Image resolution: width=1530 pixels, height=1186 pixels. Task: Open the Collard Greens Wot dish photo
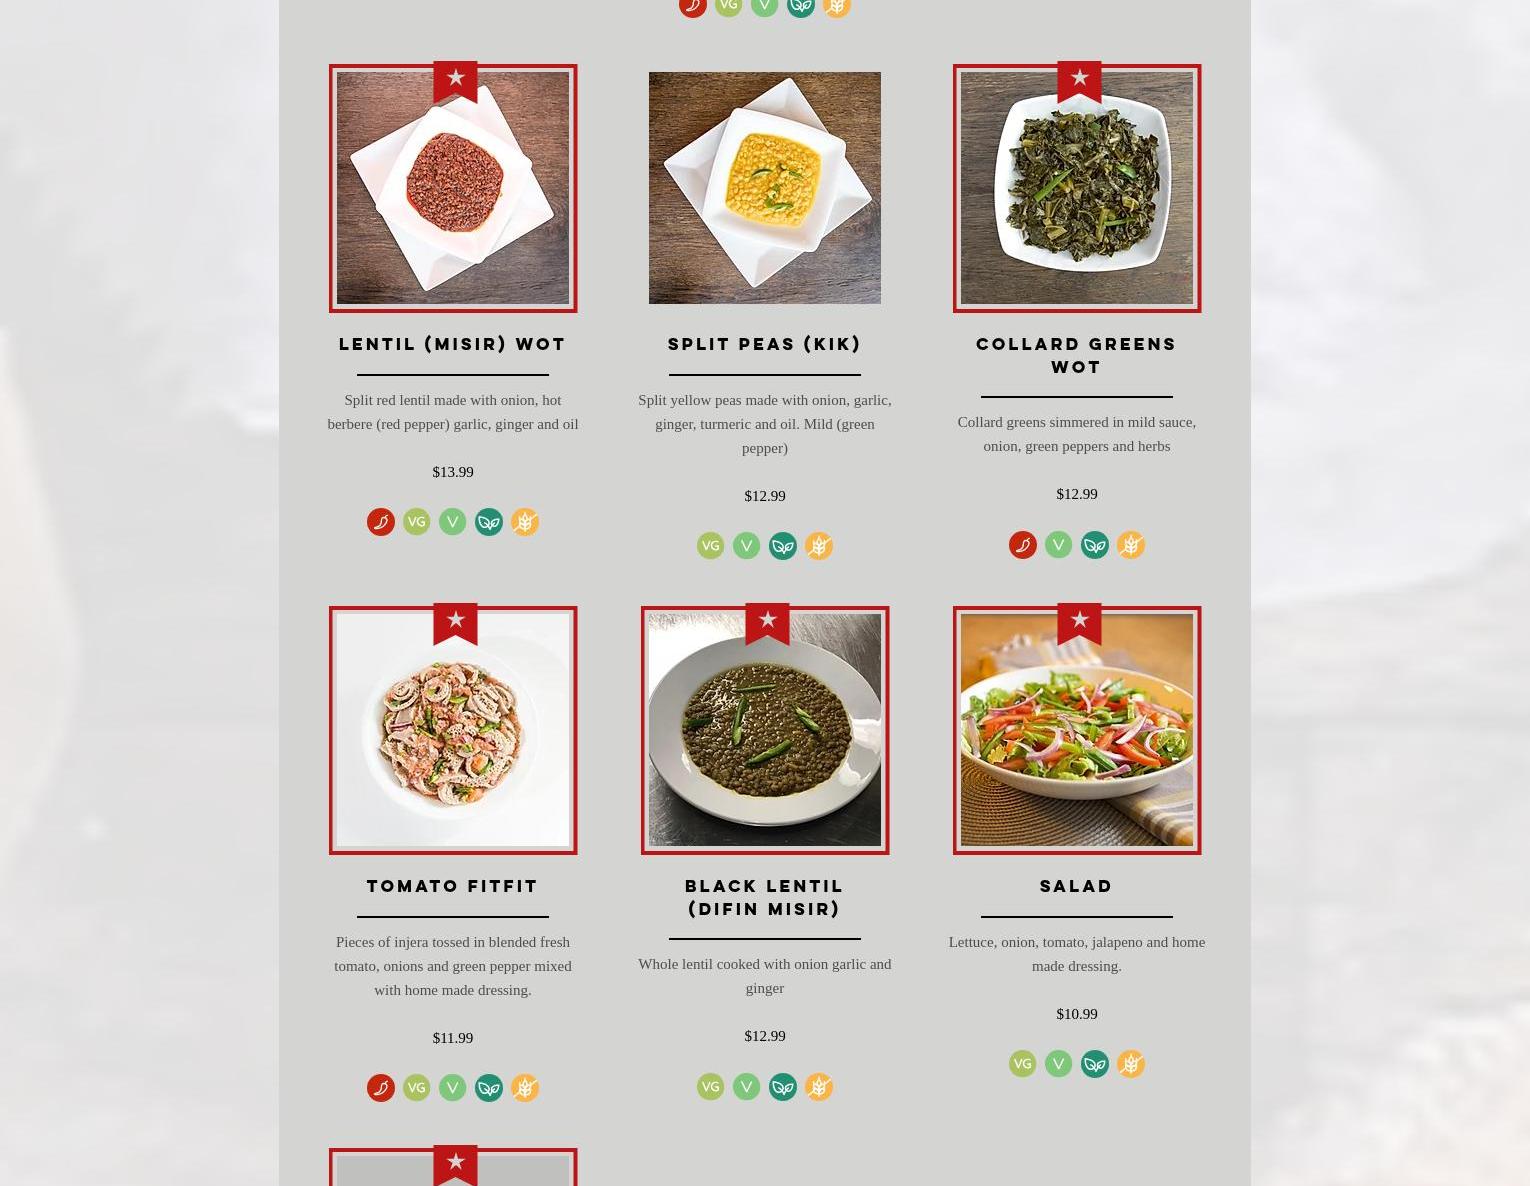coord(1077,188)
